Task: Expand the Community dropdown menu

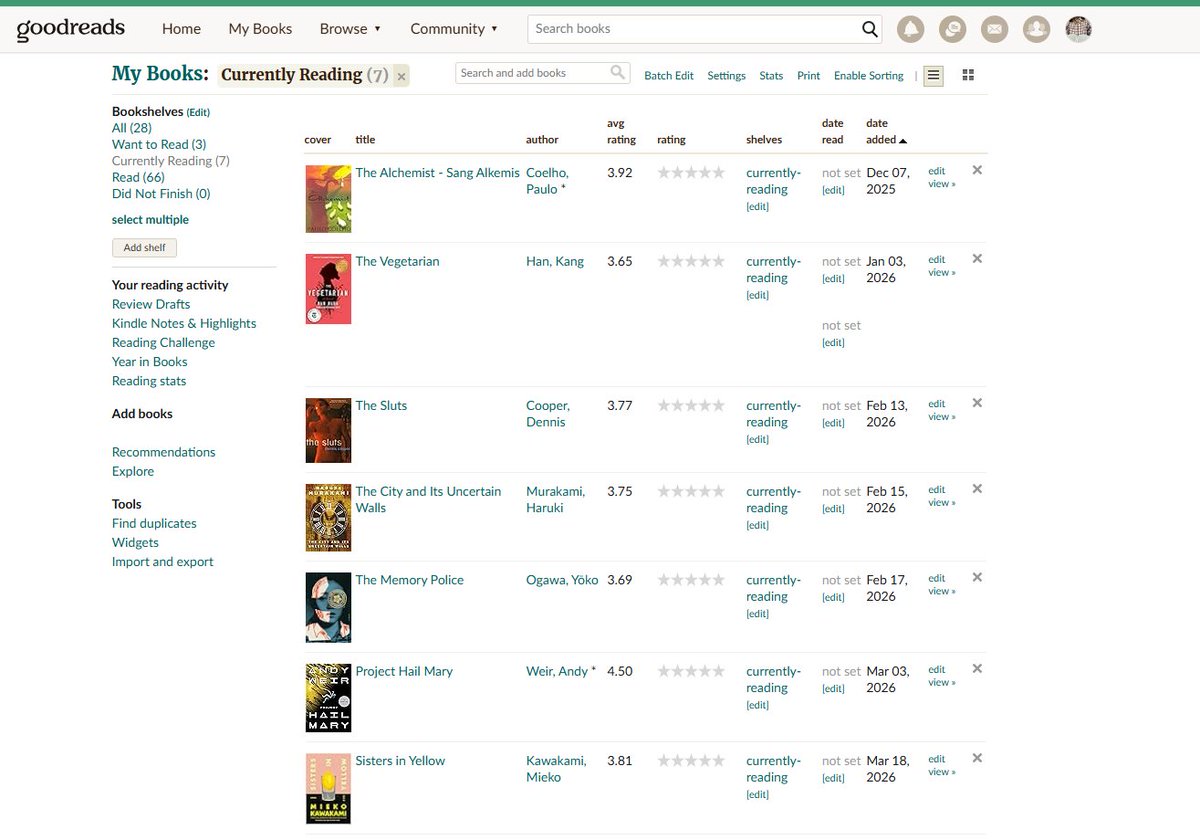Action: (x=454, y=29)
